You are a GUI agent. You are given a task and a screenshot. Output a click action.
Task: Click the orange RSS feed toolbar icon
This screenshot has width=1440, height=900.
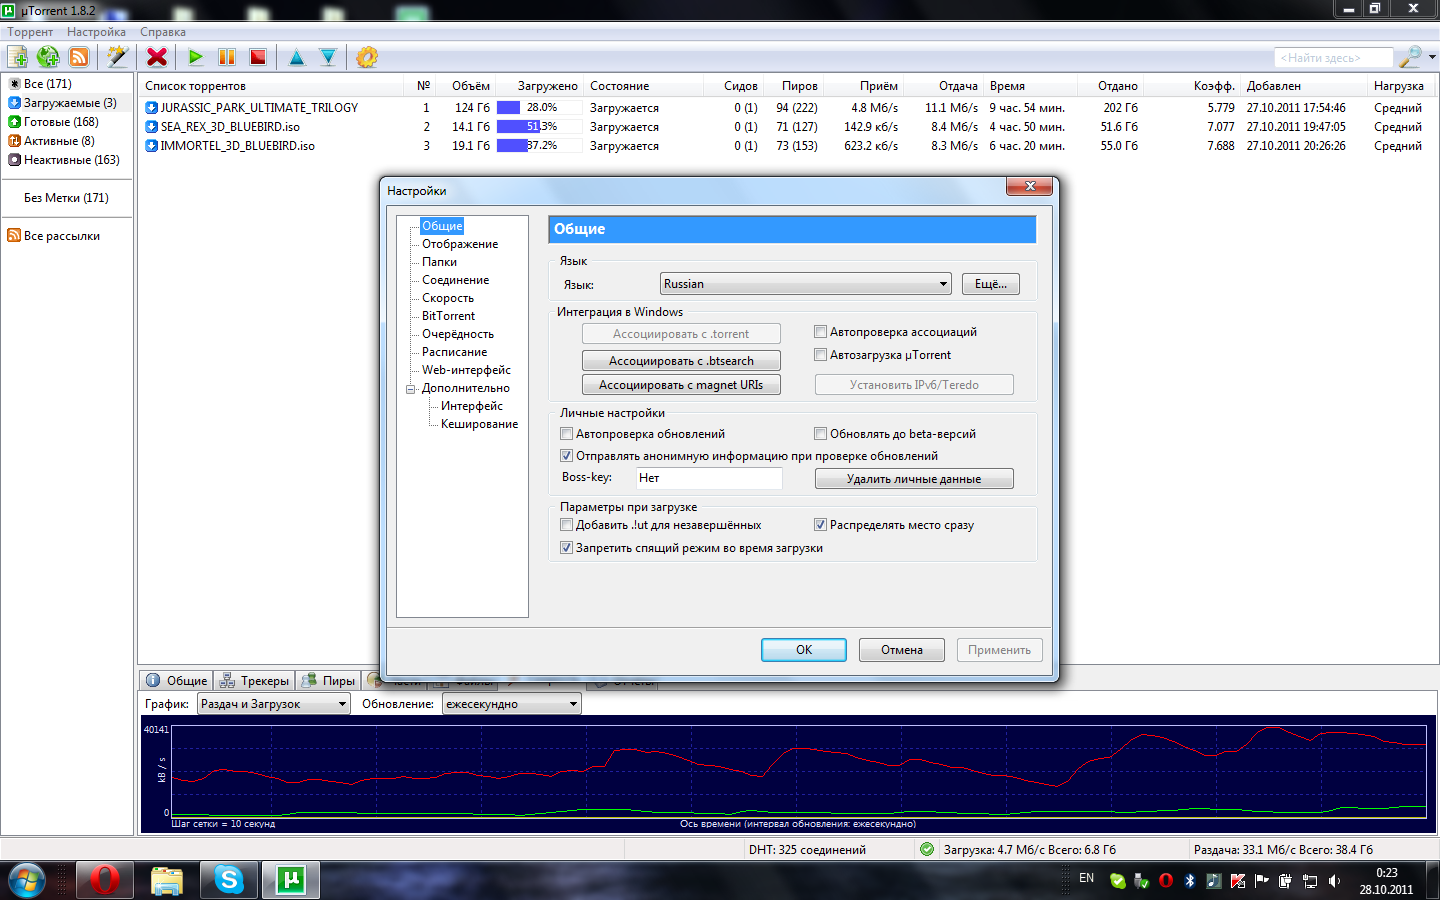[x=79, y=57]
